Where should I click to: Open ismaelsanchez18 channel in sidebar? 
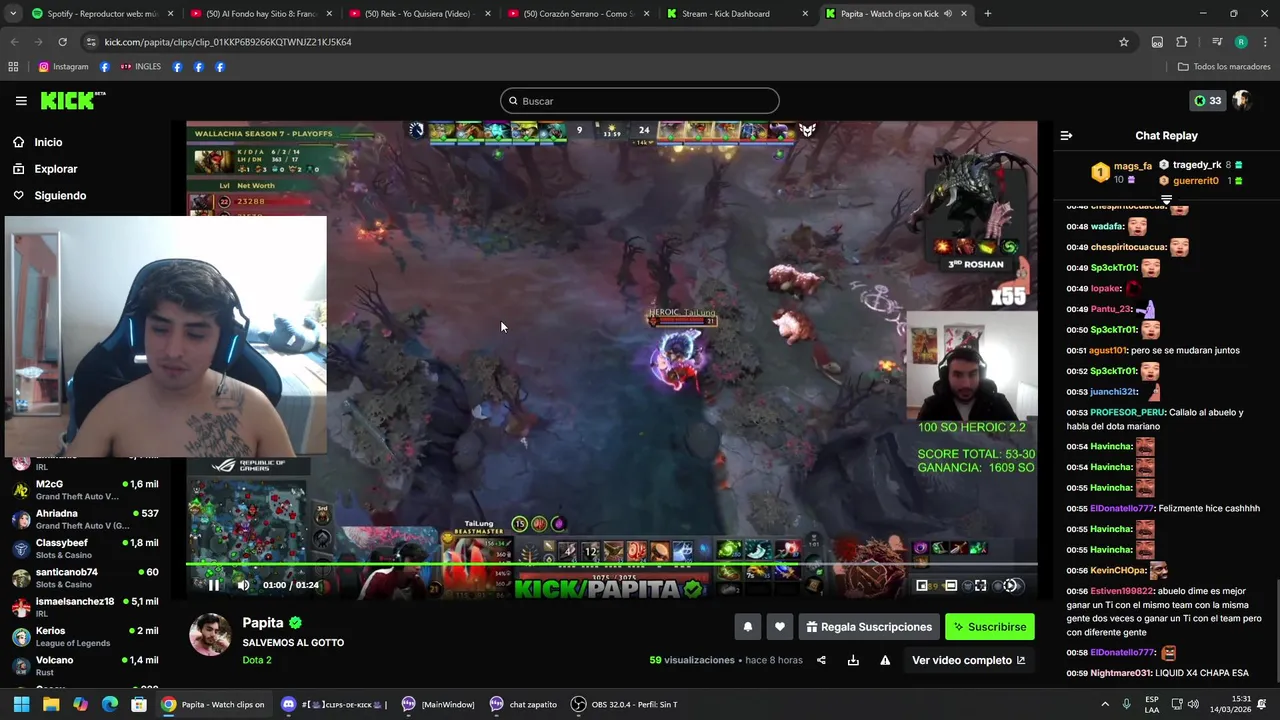(85, 607)
